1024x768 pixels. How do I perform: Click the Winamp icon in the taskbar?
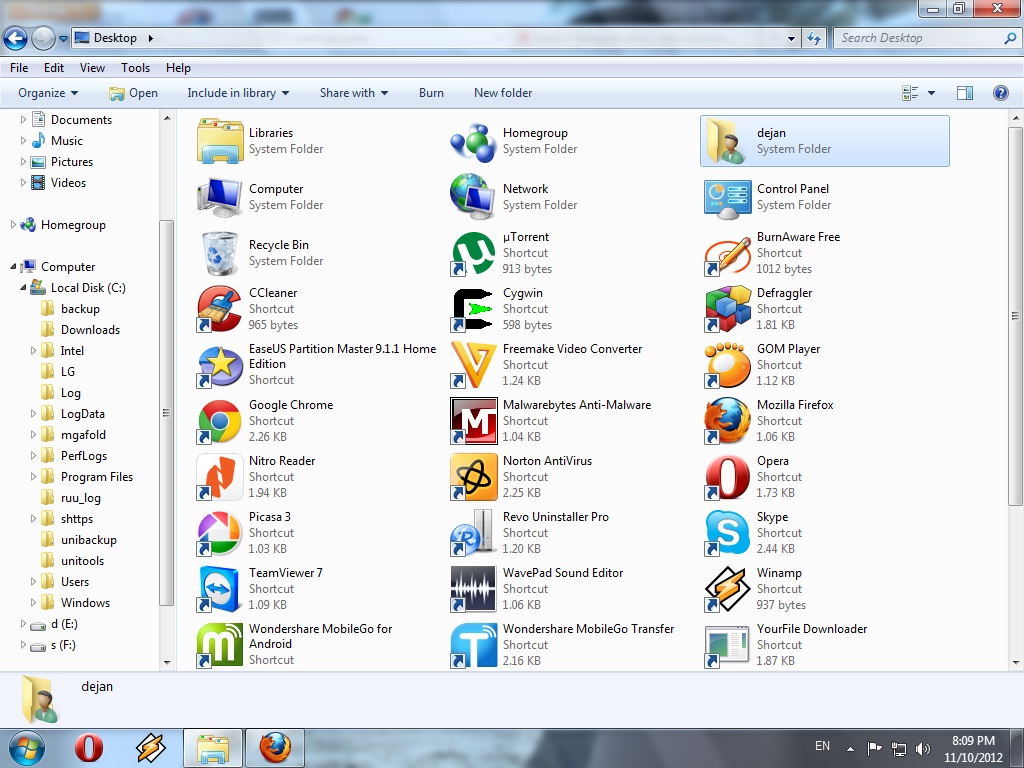click(x=151, y=747)
